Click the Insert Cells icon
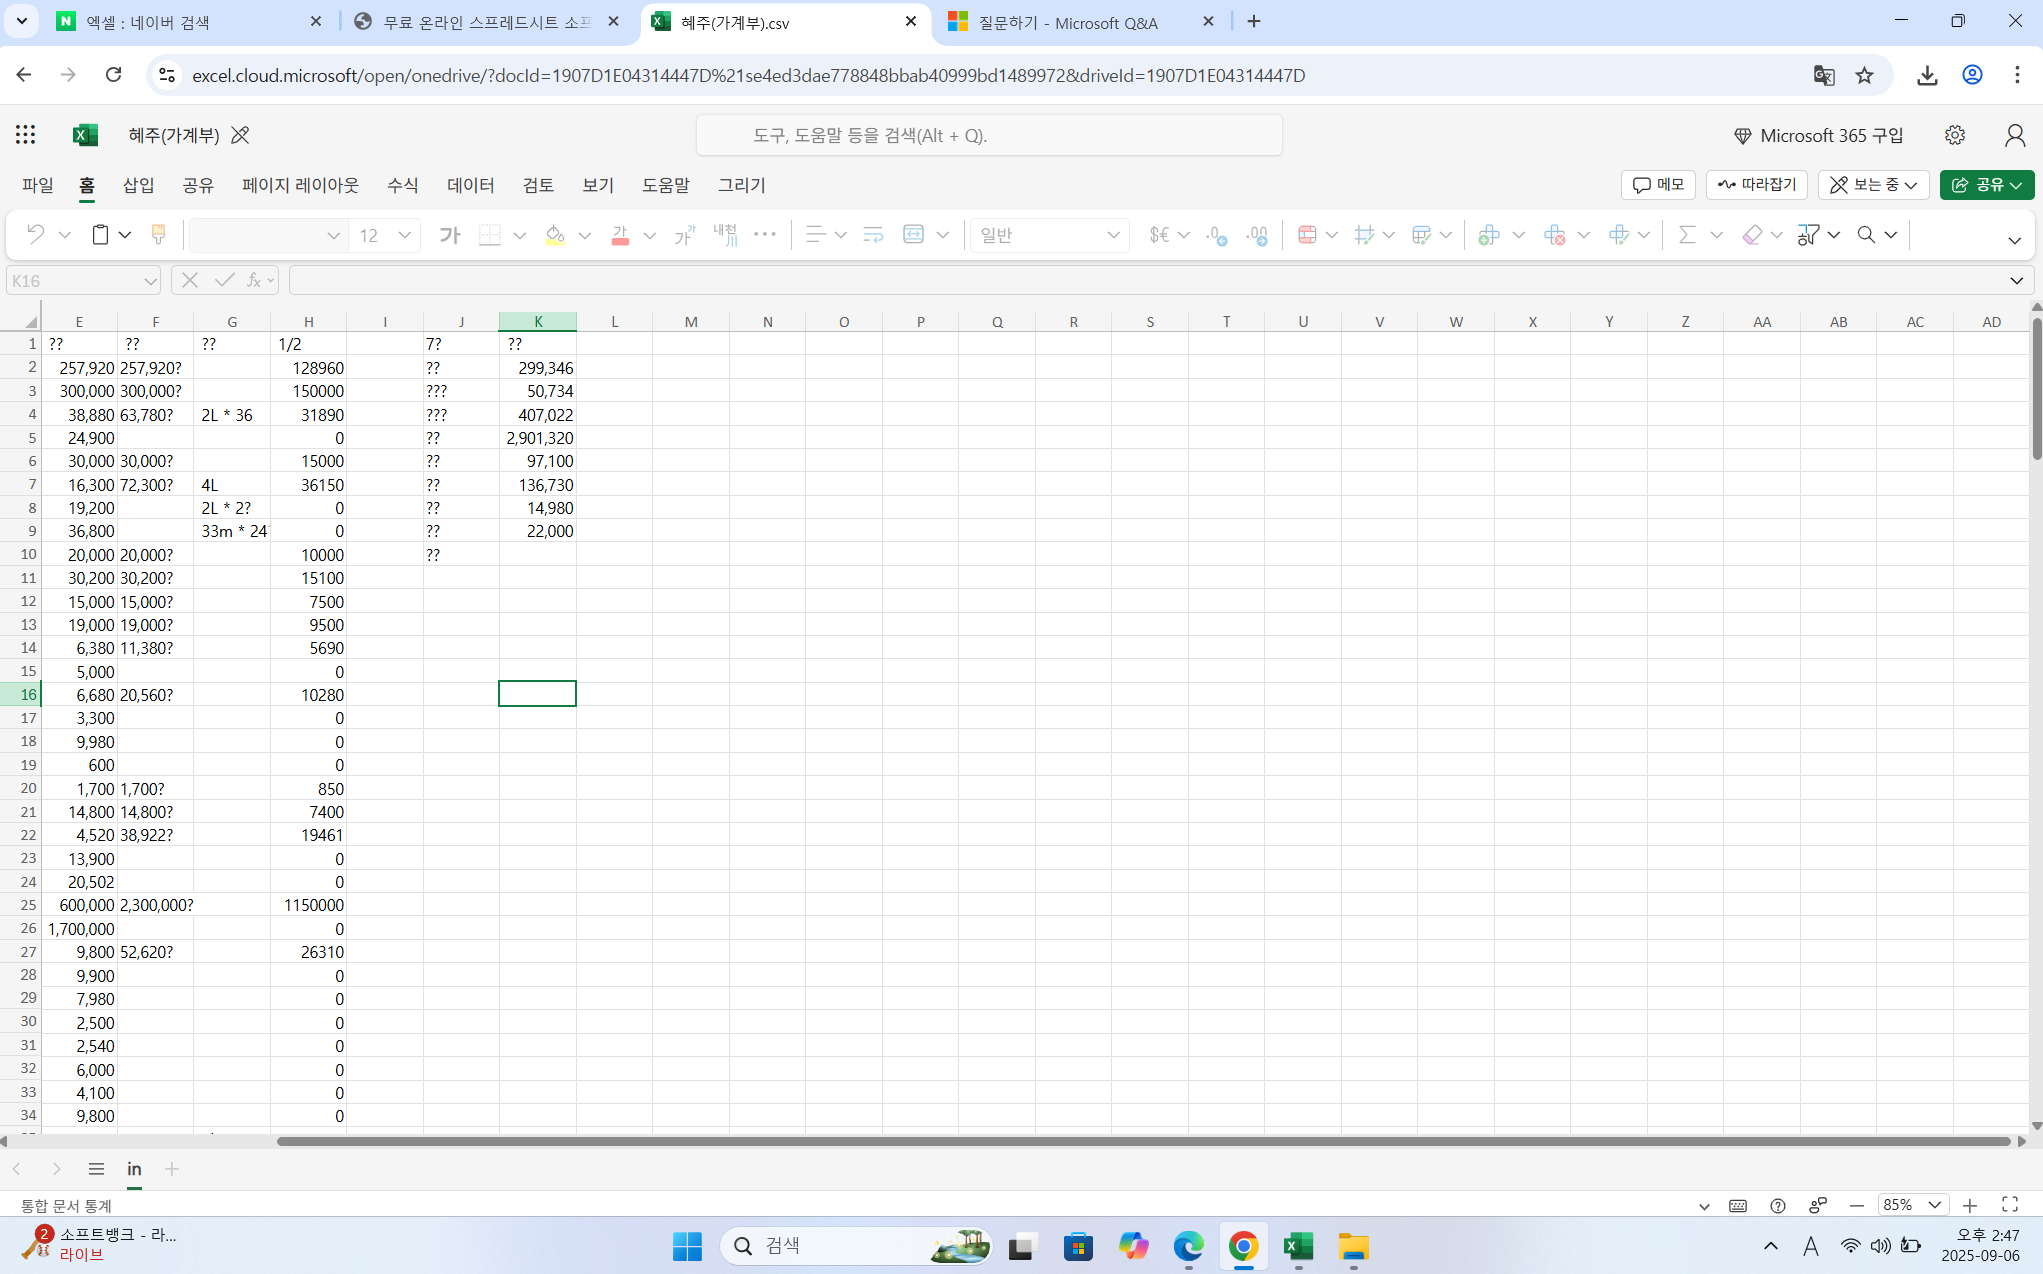Image resolution: width=2043 pixels, height=1274 pixels. 1489,235
